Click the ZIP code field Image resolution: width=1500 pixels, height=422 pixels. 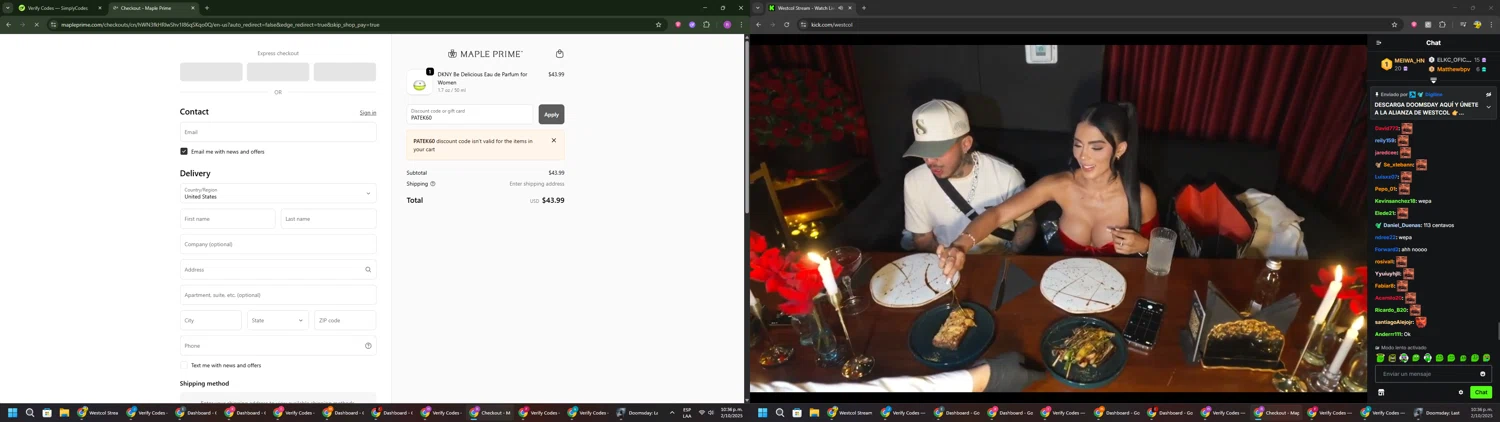pyautogui.click(x=345, y=320)
